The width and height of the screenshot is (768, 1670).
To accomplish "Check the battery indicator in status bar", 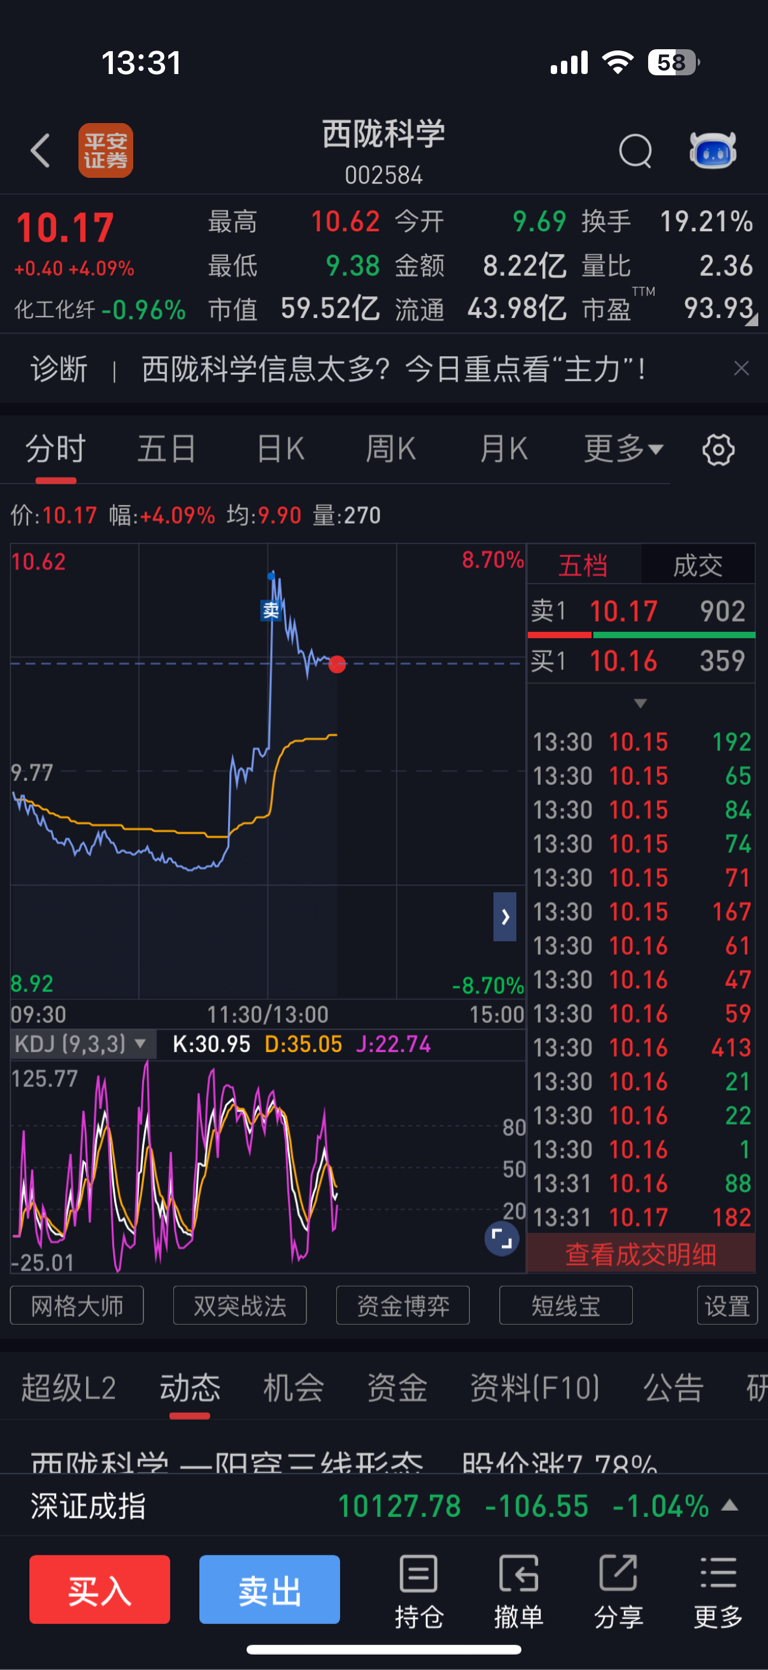I will tap(673, 63).
